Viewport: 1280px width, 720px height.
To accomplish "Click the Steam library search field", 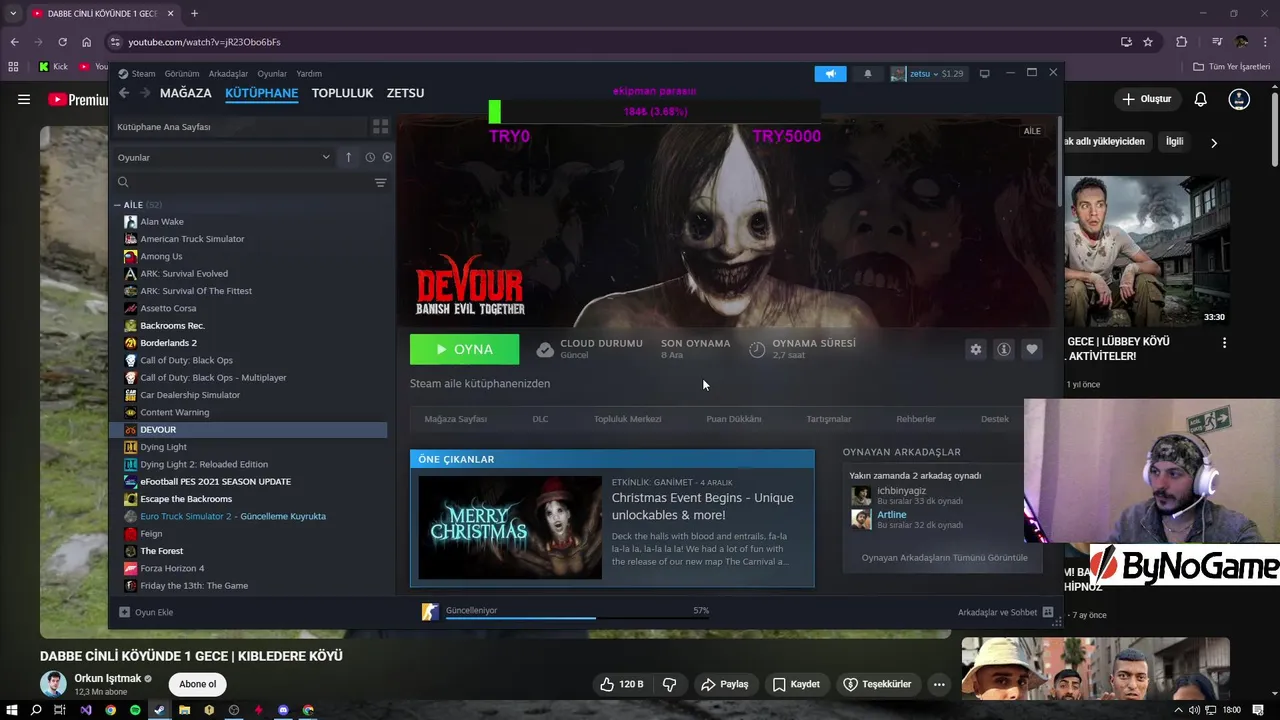I will coord(244,182).
